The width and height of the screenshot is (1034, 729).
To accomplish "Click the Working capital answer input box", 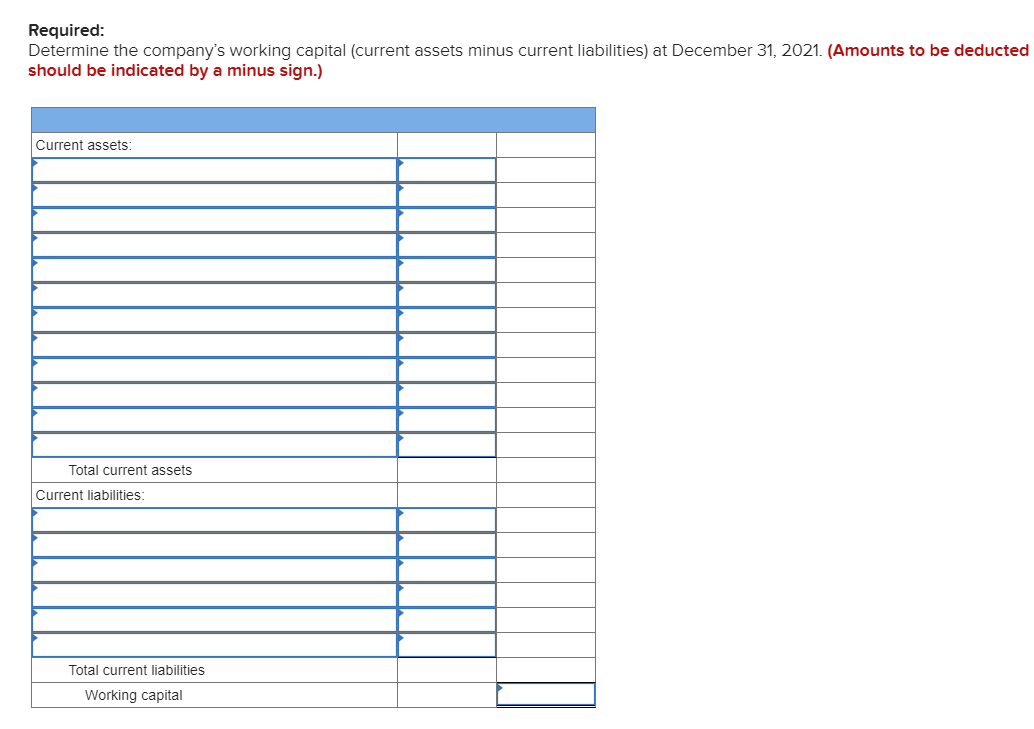I will [545, 694].
